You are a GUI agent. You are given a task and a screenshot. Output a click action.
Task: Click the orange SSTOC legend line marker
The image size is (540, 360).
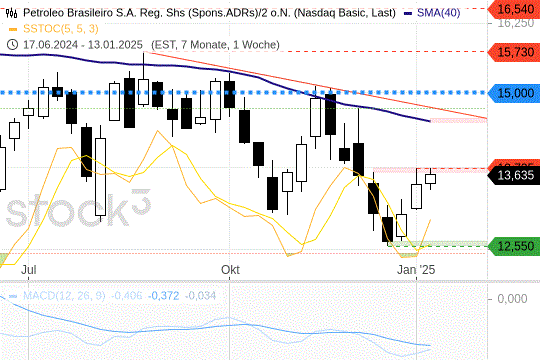13,29
